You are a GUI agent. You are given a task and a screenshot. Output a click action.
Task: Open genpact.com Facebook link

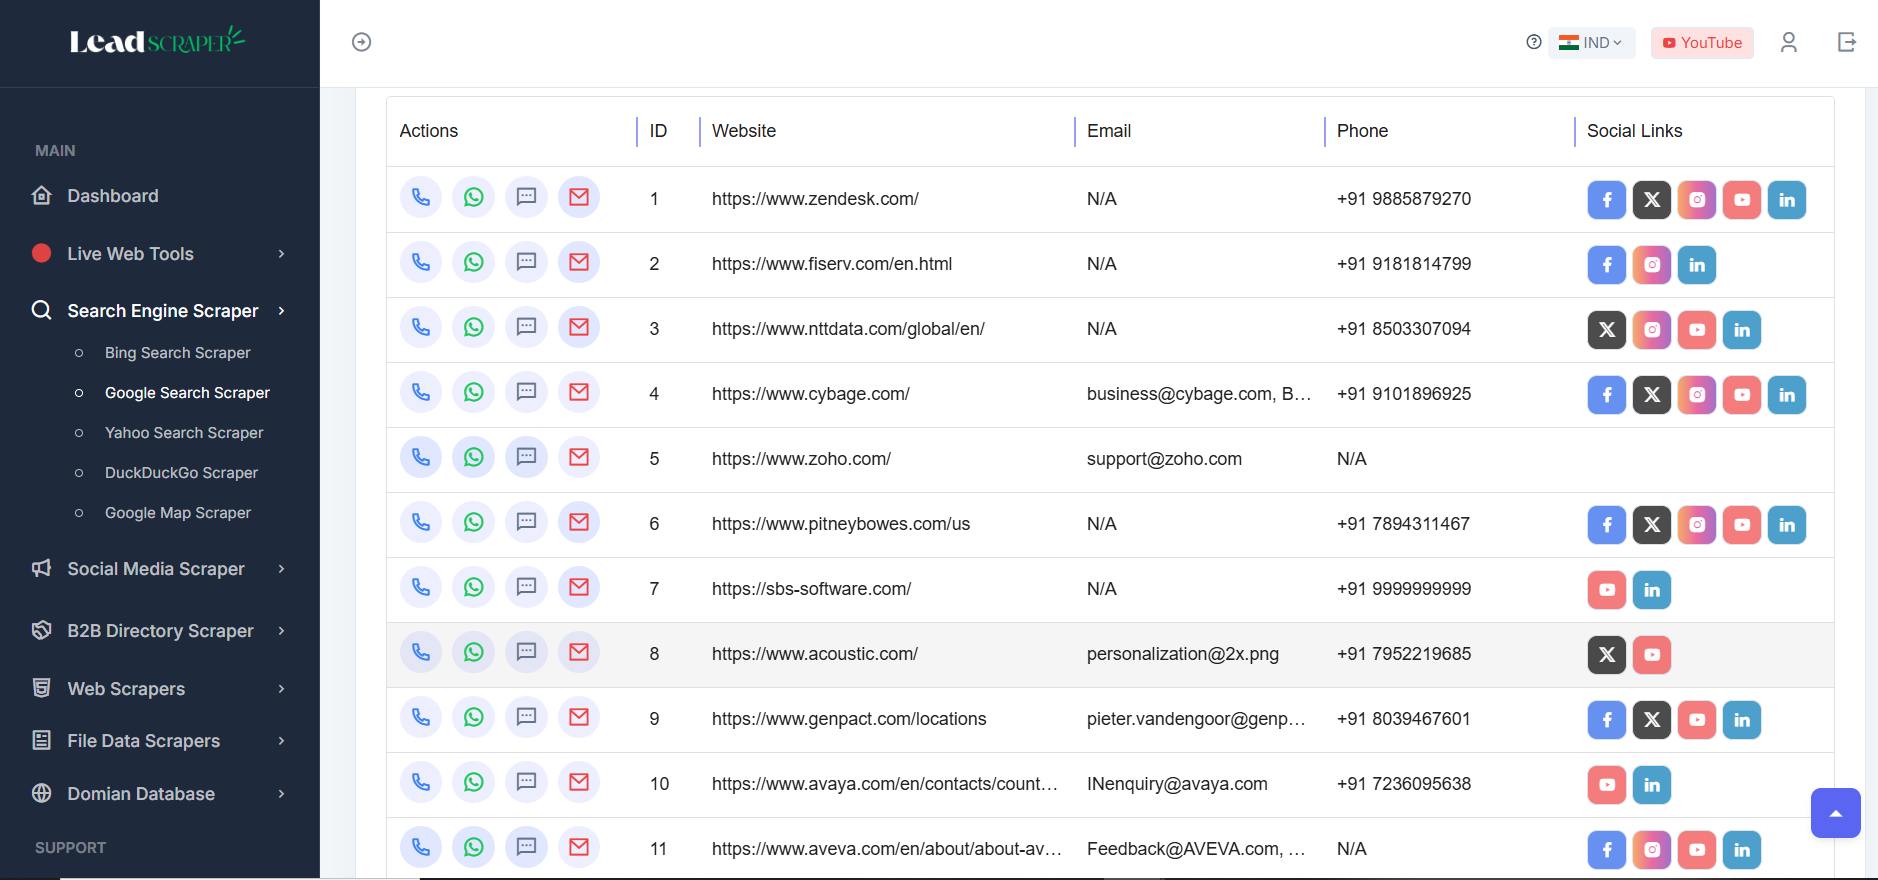1607,720
